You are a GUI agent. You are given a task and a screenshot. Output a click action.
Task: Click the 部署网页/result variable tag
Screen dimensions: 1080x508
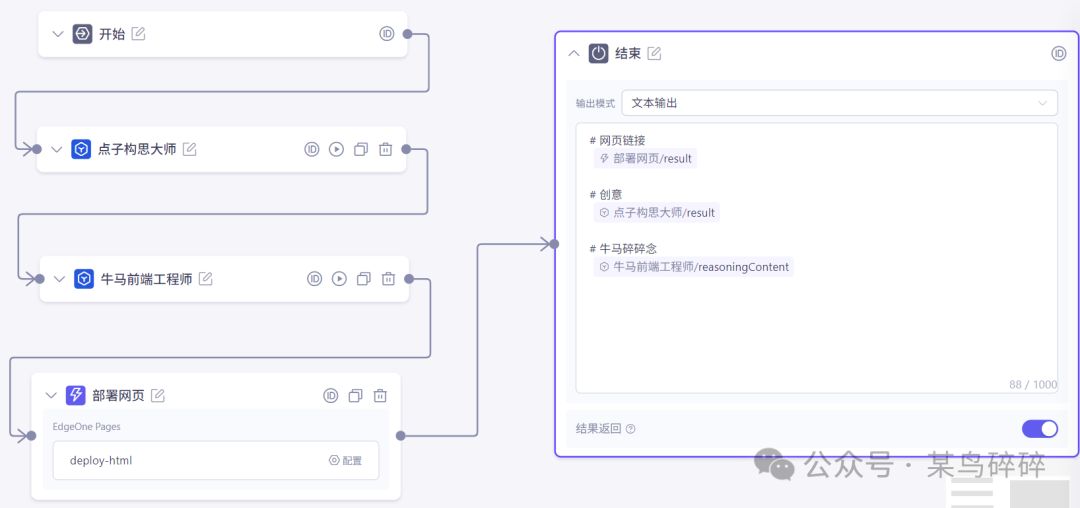[x=645, y=158]
